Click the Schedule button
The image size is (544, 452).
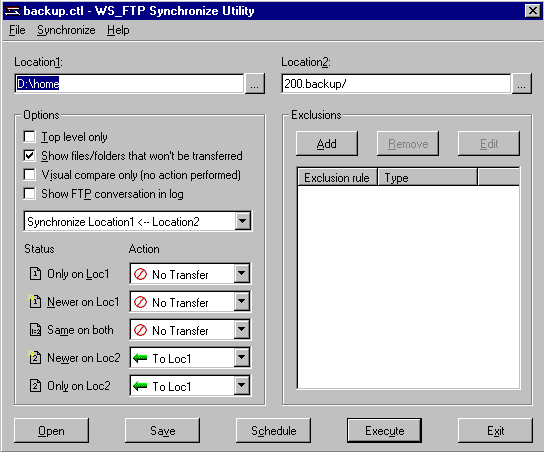(x=273, y=430)
